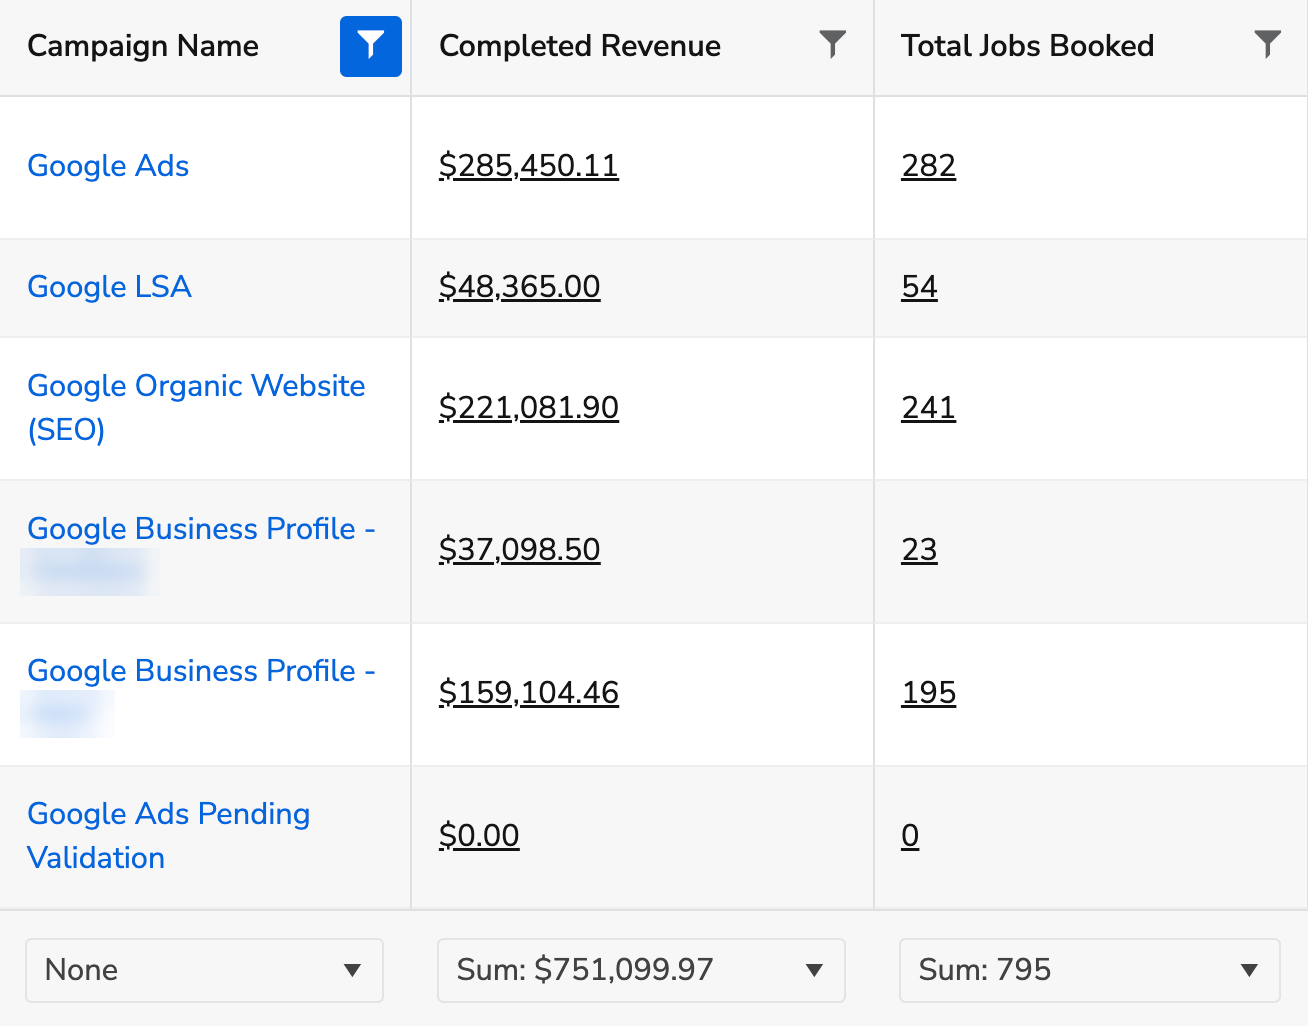Select the Google LSA campaign link

click(109, 287)
